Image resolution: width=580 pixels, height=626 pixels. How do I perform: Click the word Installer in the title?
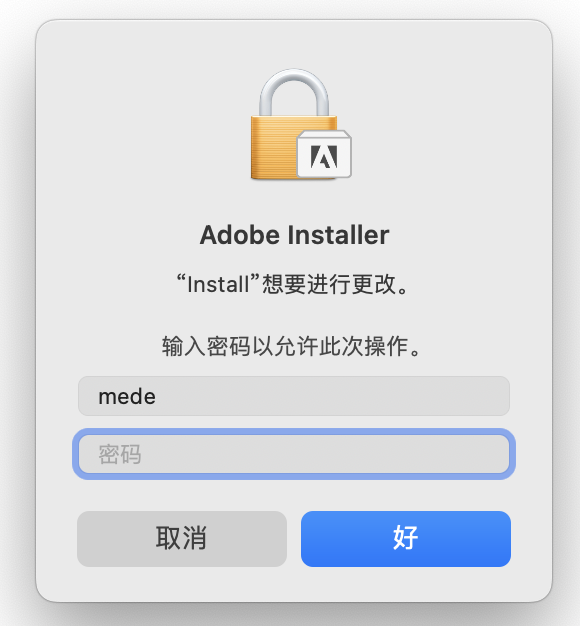(338, 235)
